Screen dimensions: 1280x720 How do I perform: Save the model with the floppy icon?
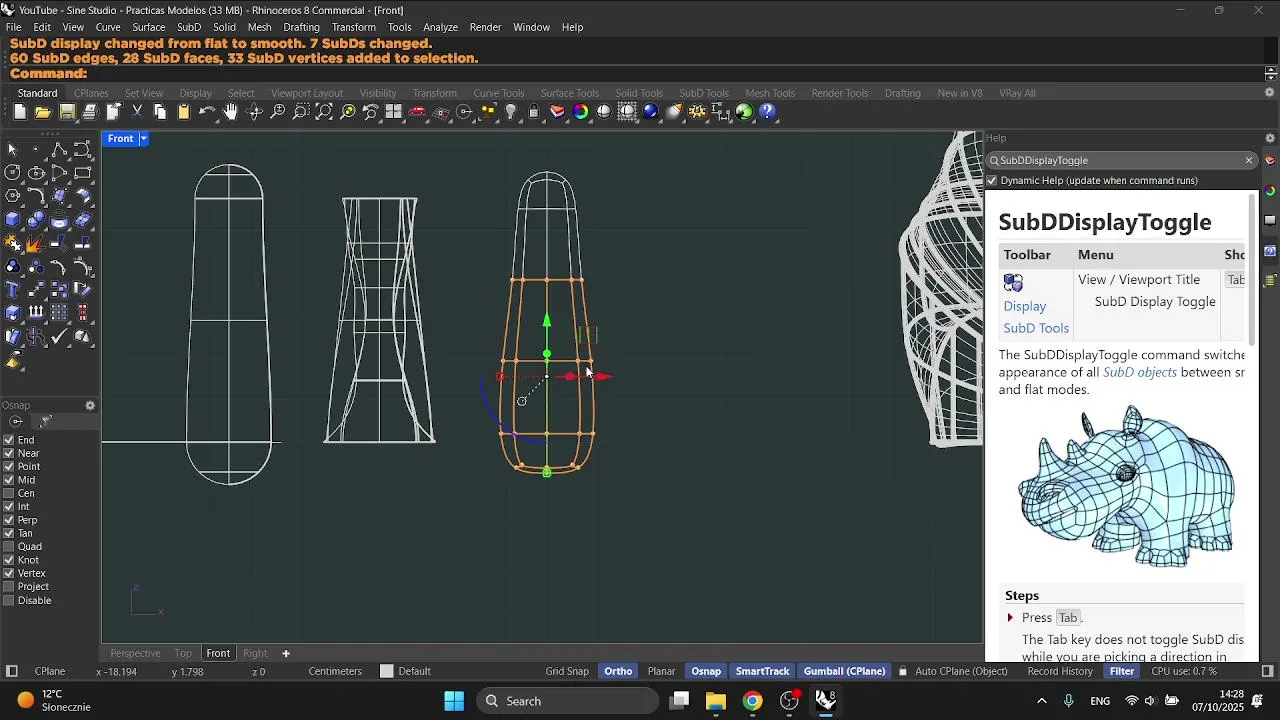[67, 112]
